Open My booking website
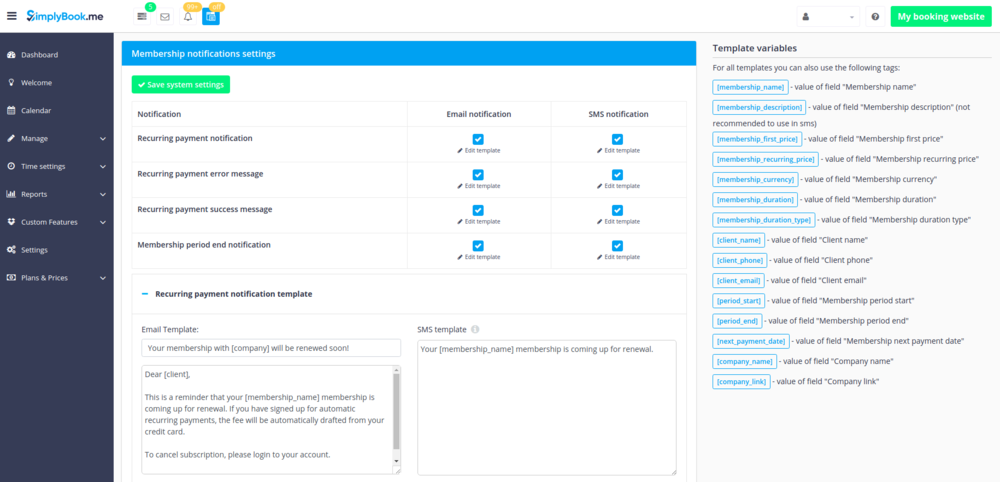1000x482 pixels. (940, 17)
